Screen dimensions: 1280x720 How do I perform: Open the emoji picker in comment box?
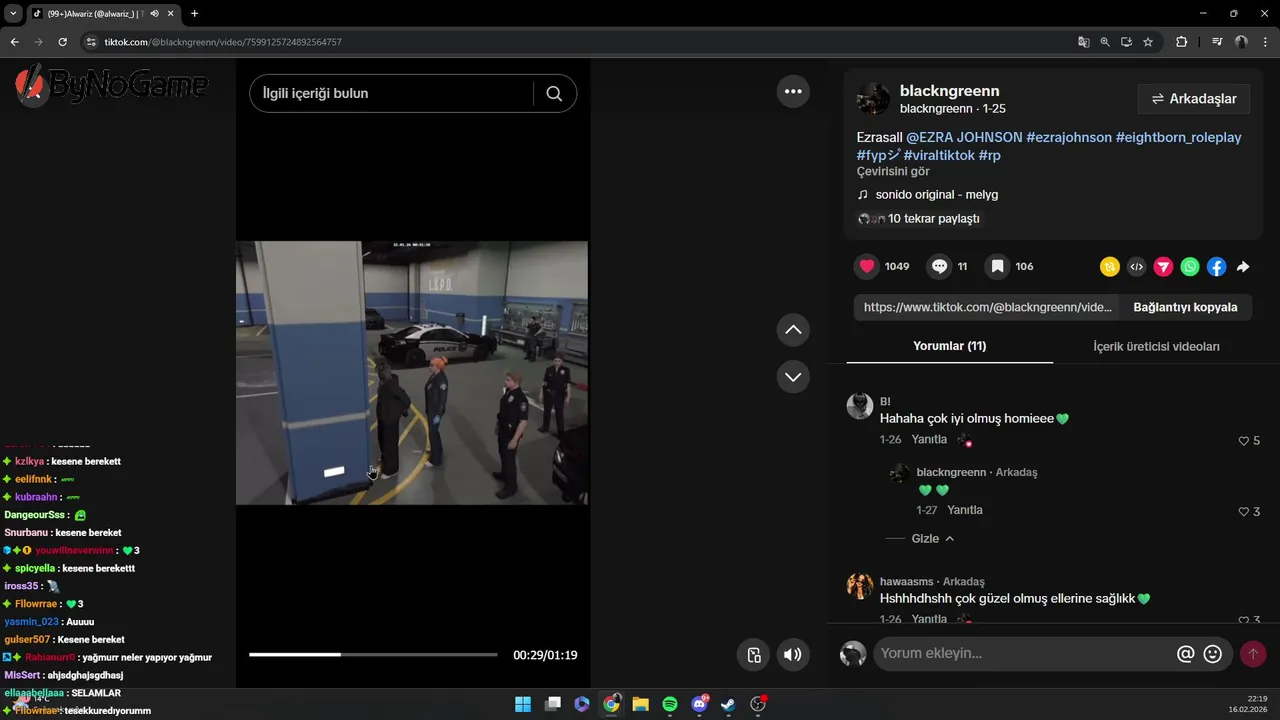coord(1213,654)
